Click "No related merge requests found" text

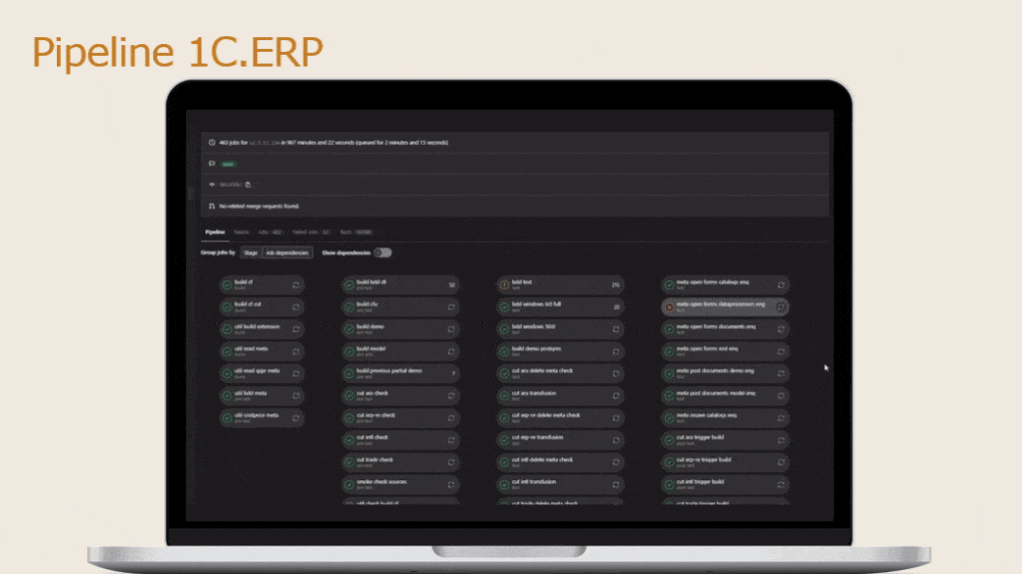(x=259, y=206)
